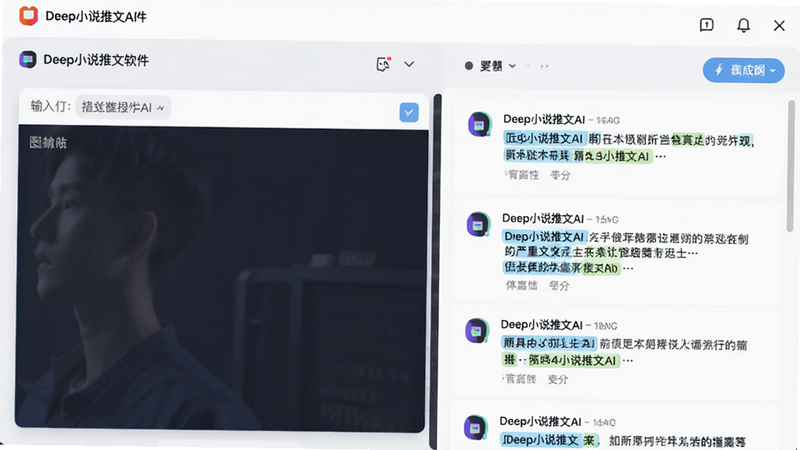Click the dark vertical divider handle between panels
Viewport: 800px width, 450px height.
tap(437, 270)
